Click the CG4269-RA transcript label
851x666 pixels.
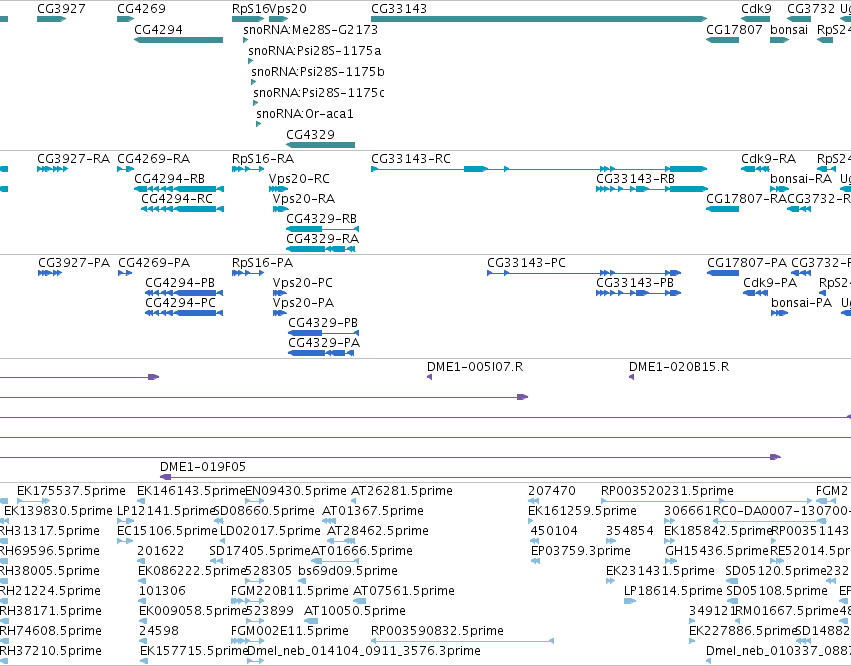pyautogui.click(x=154, y=158)
